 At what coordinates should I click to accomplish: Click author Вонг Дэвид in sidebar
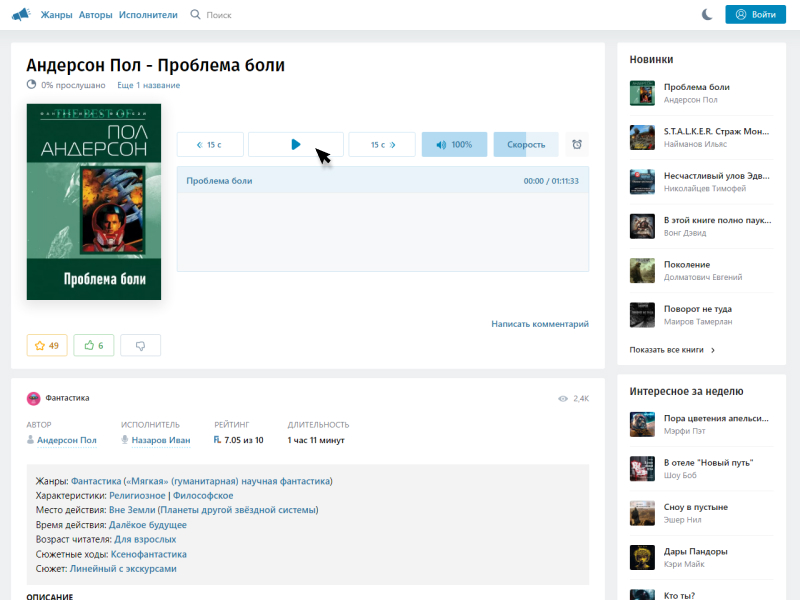[x=685, y=233]
